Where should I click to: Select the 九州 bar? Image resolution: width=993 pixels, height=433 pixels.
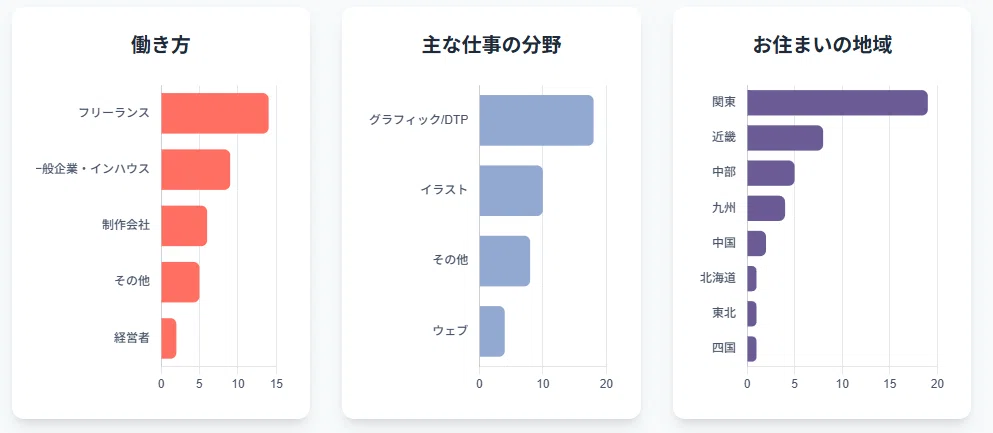pos(766,208)
